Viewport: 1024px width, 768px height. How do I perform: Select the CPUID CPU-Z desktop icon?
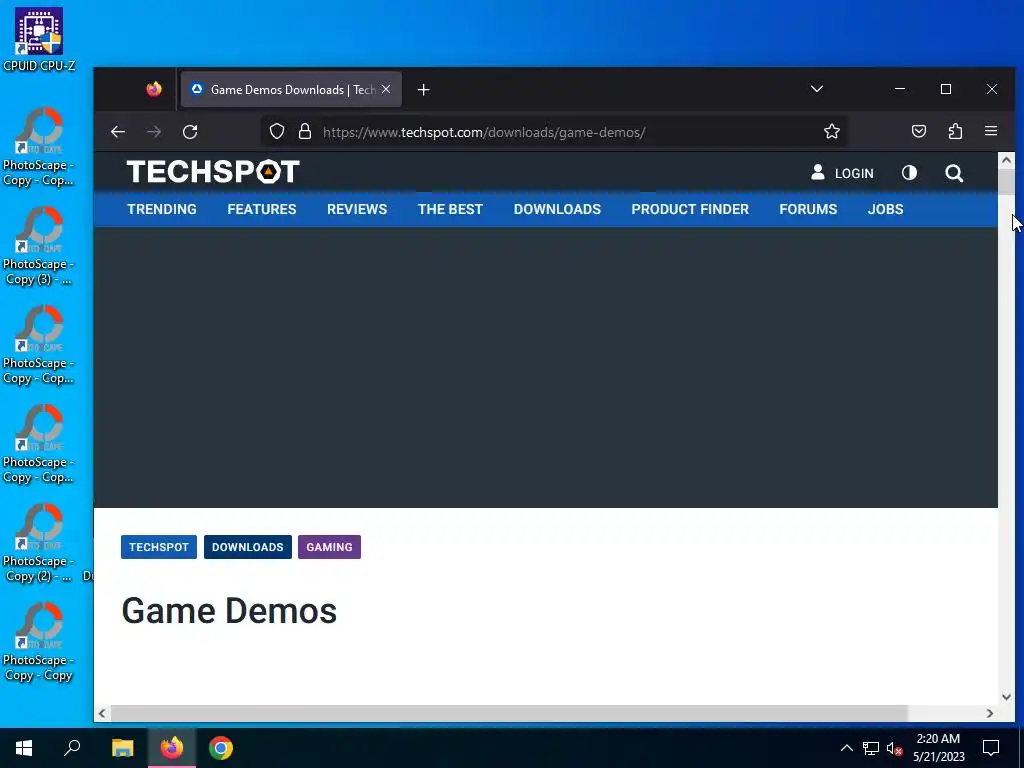(39, 39)
